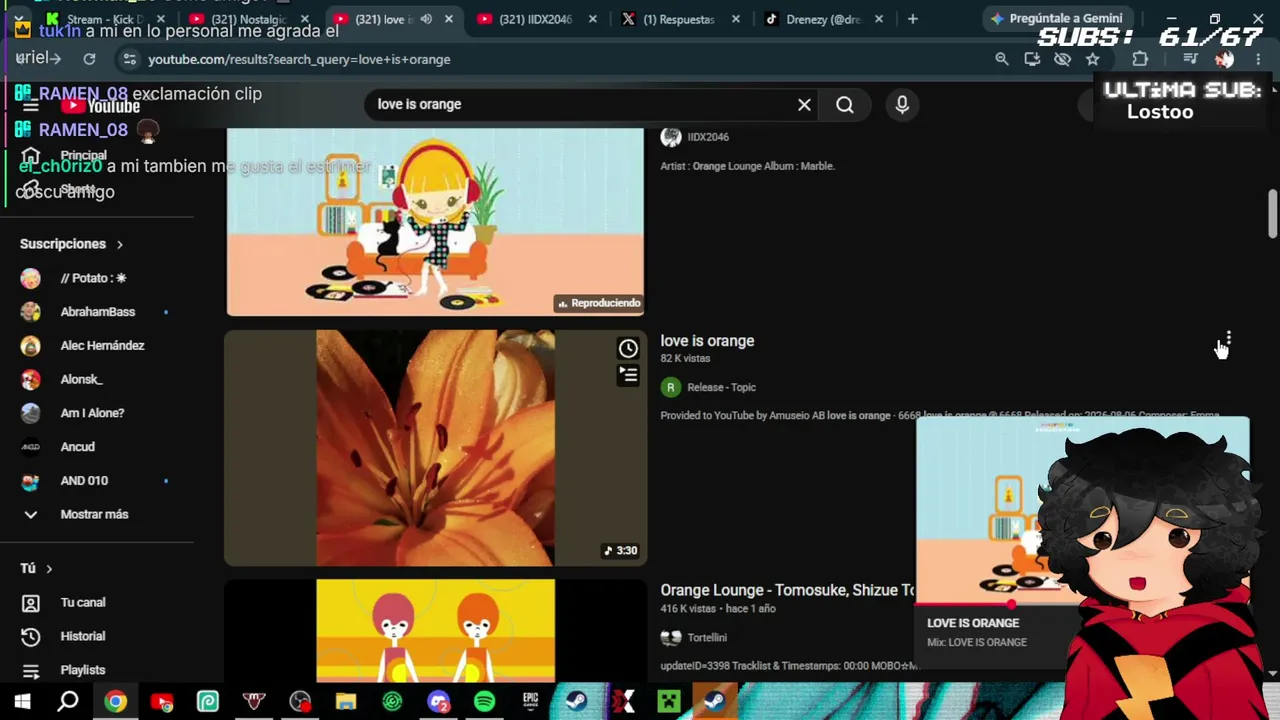Image resolution: width=1280 pixels, height=720 pixels.
Task: Focus the YouTube search input field
Action: coord(580,105)
